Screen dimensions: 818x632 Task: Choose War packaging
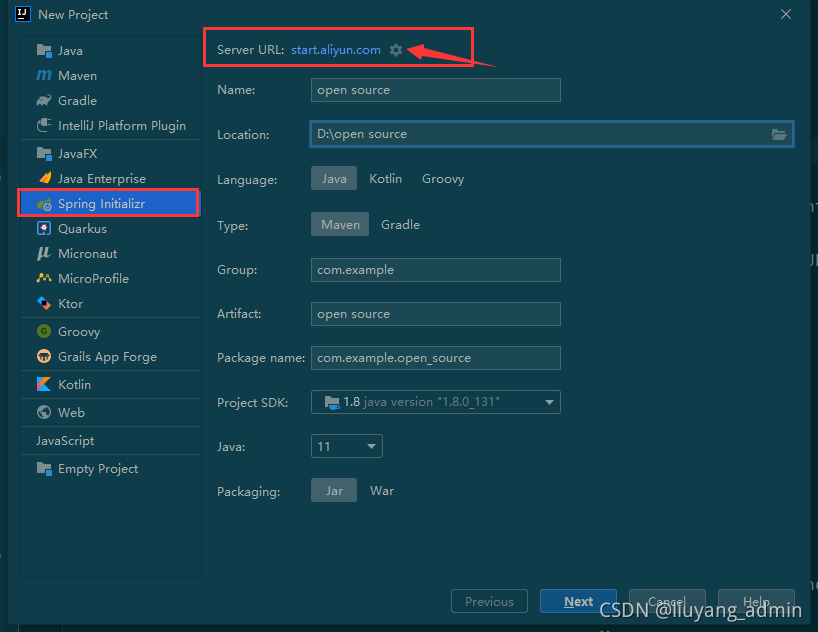tap(382, 491)
